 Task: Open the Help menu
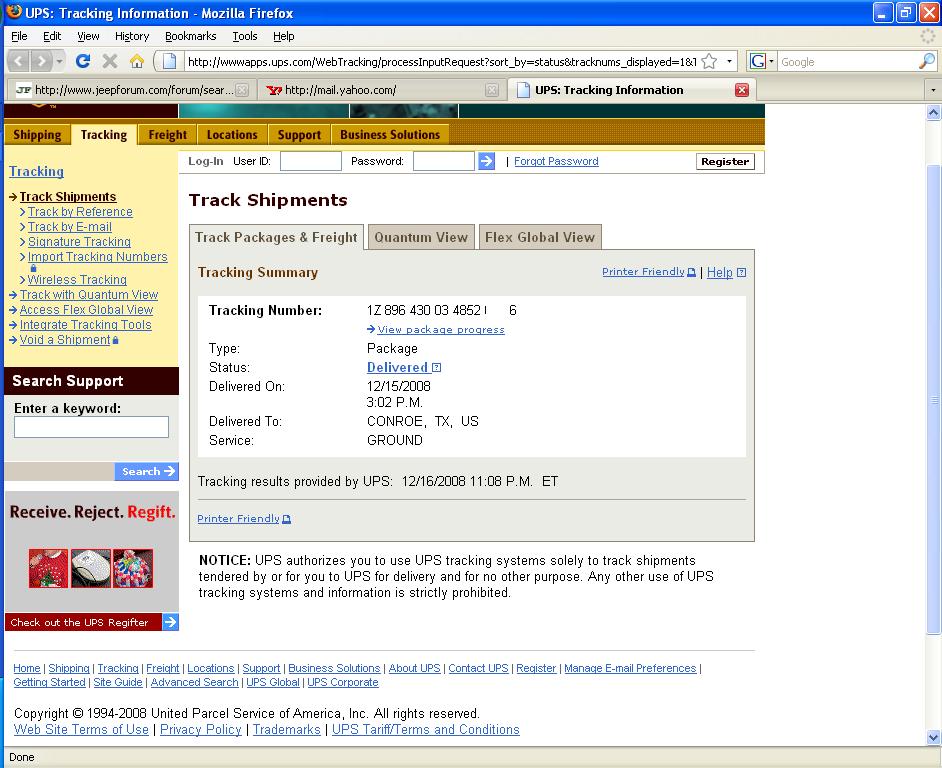284,36
